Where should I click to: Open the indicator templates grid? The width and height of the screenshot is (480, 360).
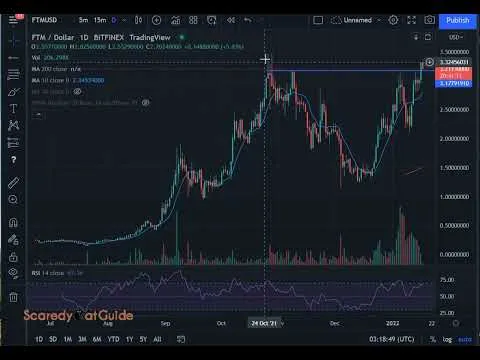click(x=193, y=20)
